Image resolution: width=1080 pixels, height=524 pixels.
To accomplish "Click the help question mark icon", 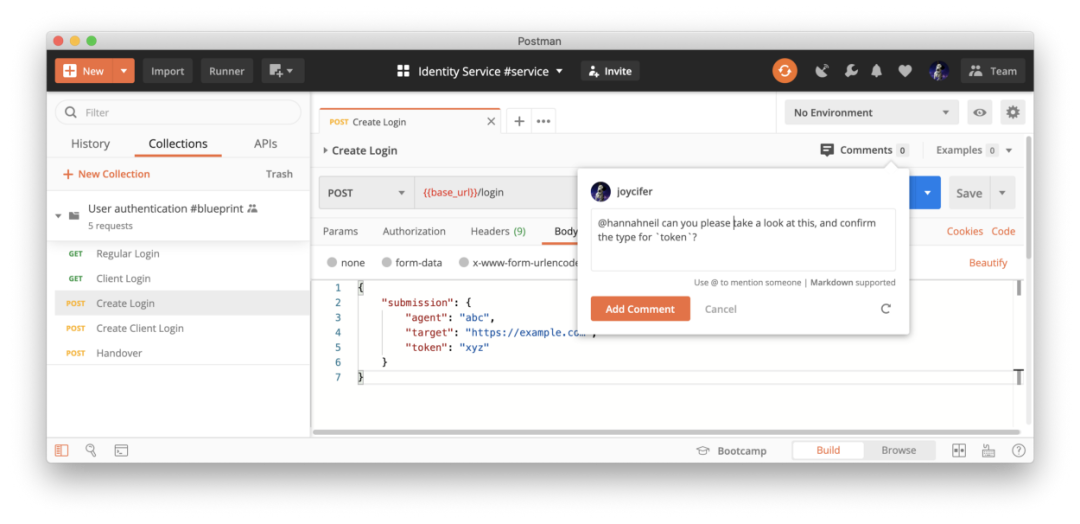I will click(1018, 451).
